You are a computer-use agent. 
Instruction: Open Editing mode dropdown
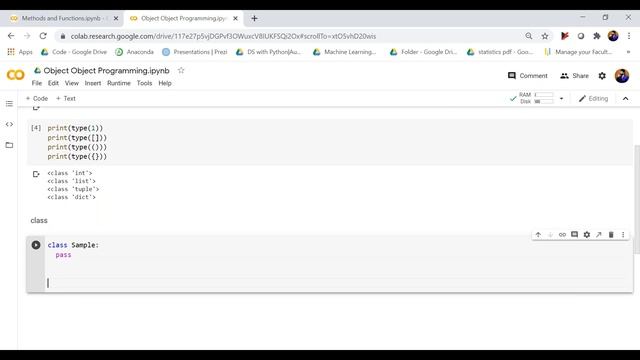(x=593, y=98)
